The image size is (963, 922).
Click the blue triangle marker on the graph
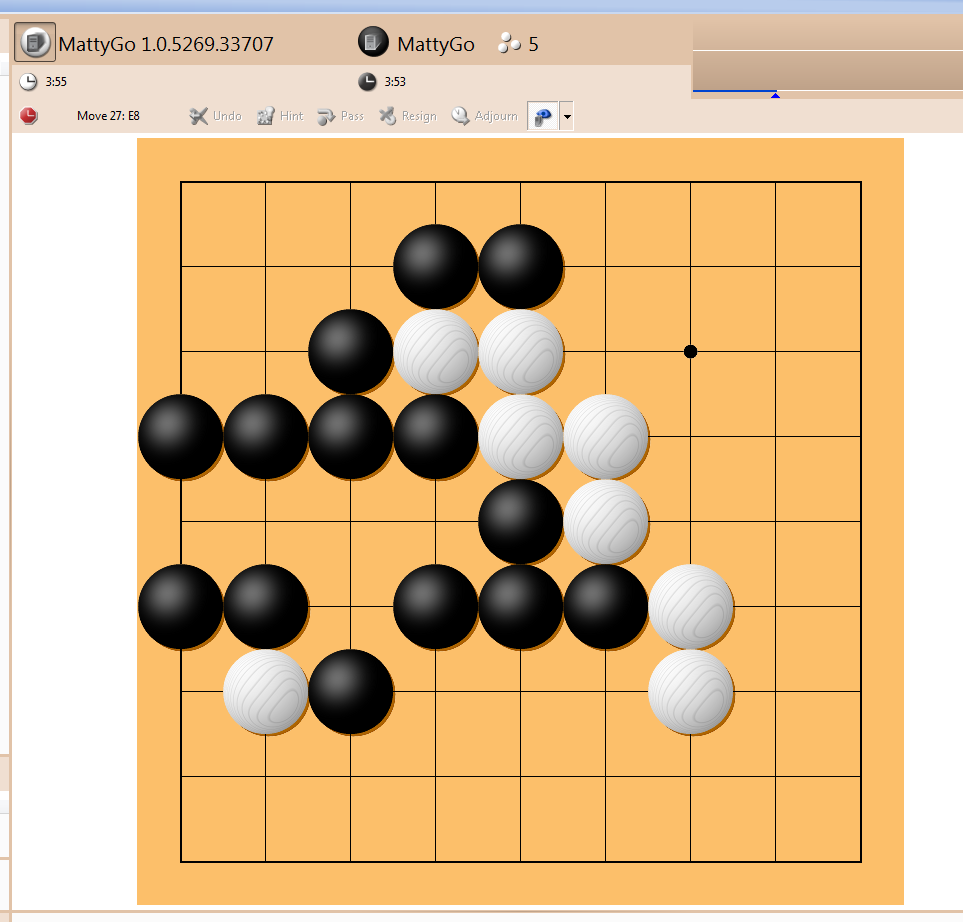click(775, 95)
